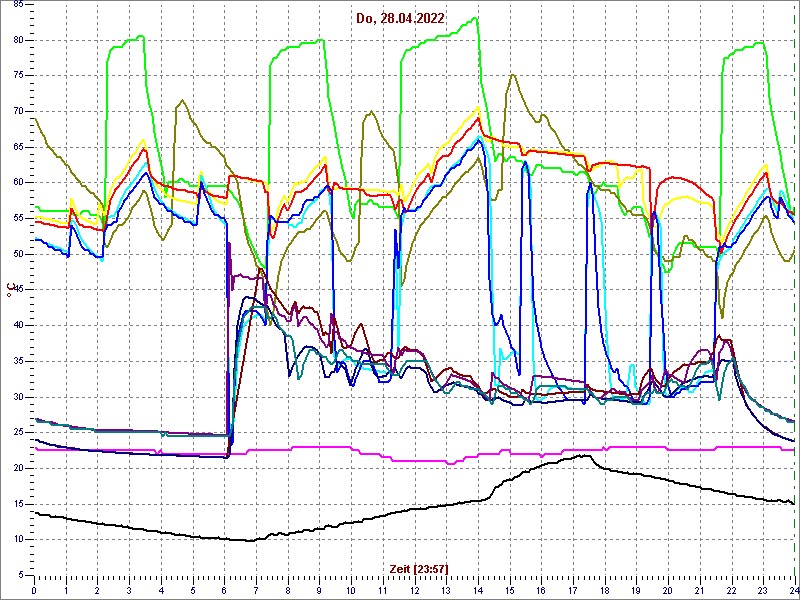The image size is (800, 600).
Task: Select the 30 label on the temperature axis
Action: [x=16, y=397]
